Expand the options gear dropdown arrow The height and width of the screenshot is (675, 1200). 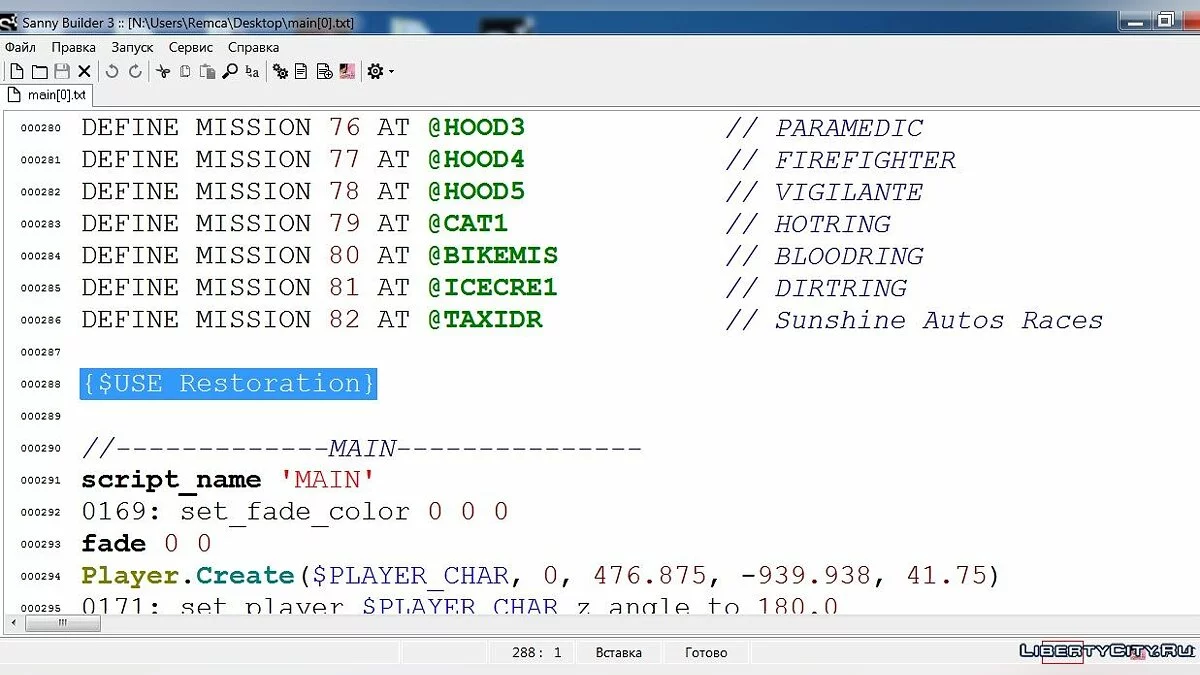[391, 72]
